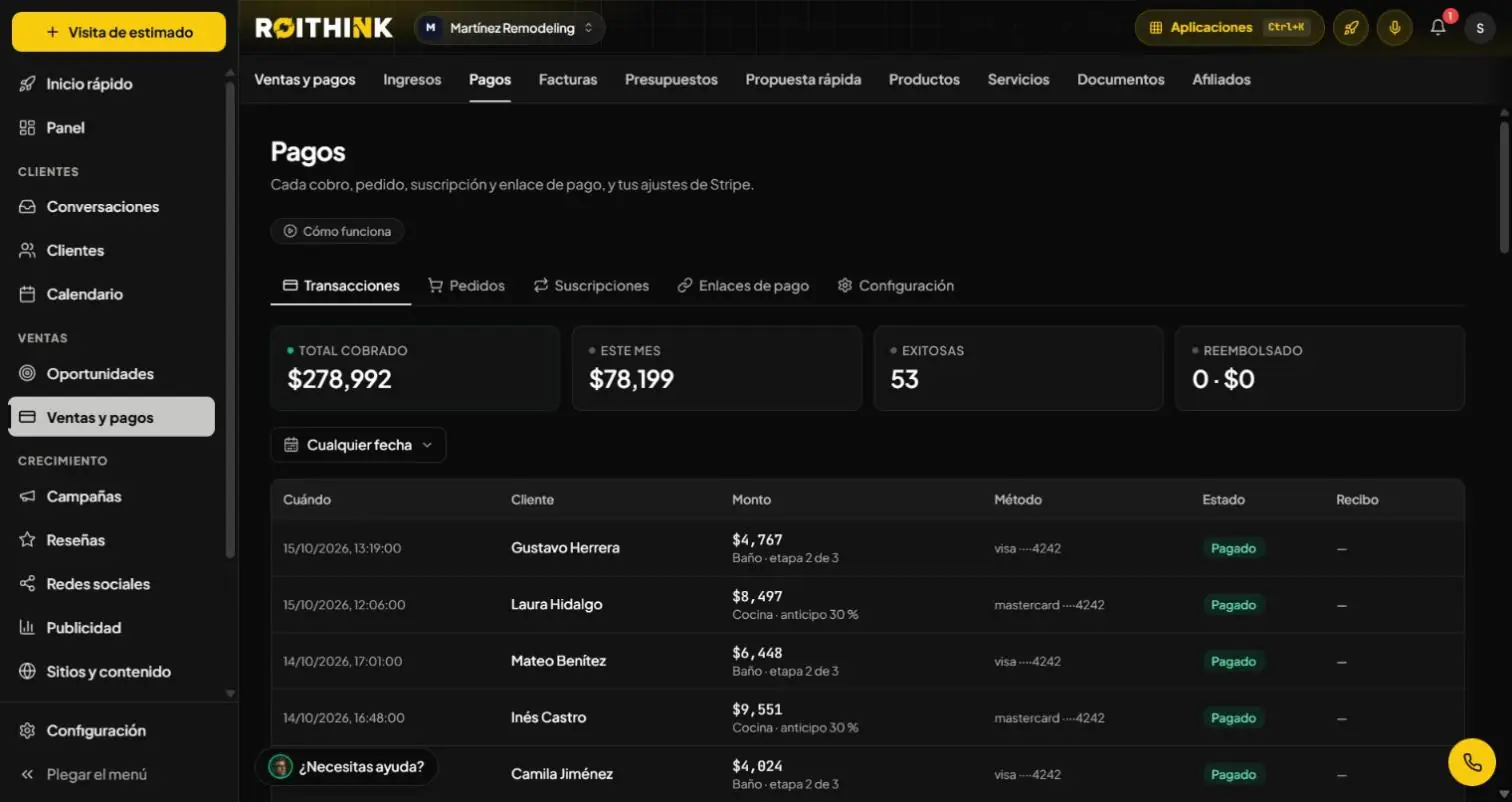This screenshot has height=802, width=1512.
Task: Click the yellow phone call button
Action: [x=1472, y=762]
